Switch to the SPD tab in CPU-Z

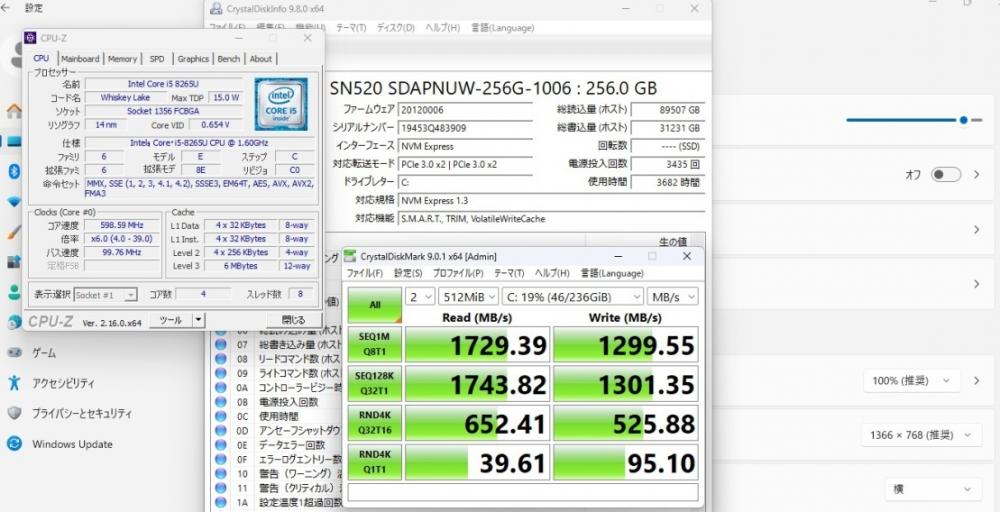tap(157, 59)
